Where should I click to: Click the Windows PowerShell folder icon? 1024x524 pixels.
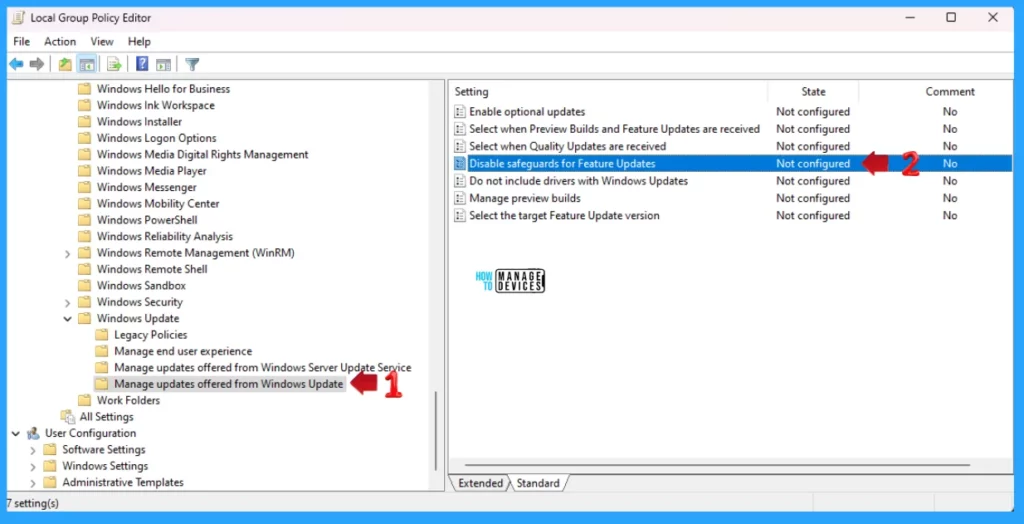[84, 220]
